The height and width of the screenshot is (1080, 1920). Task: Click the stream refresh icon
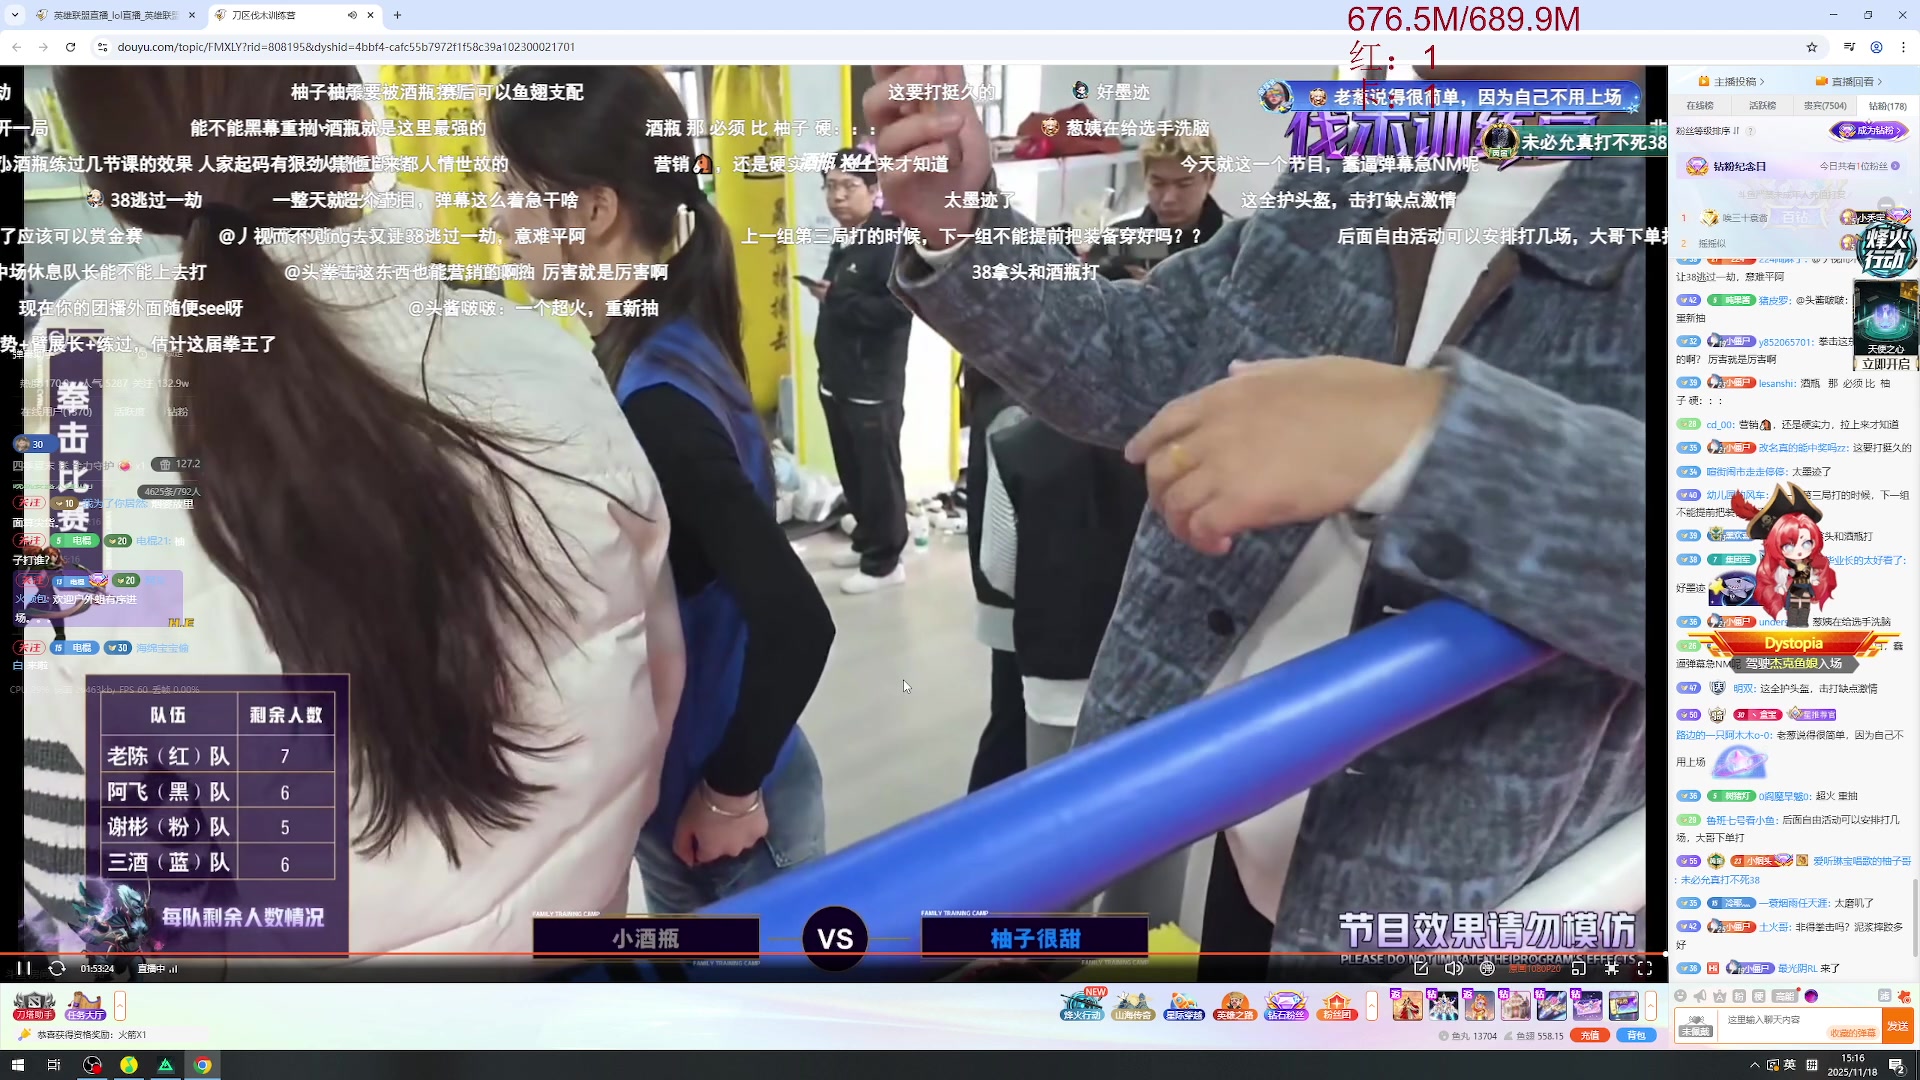(57, 968)
